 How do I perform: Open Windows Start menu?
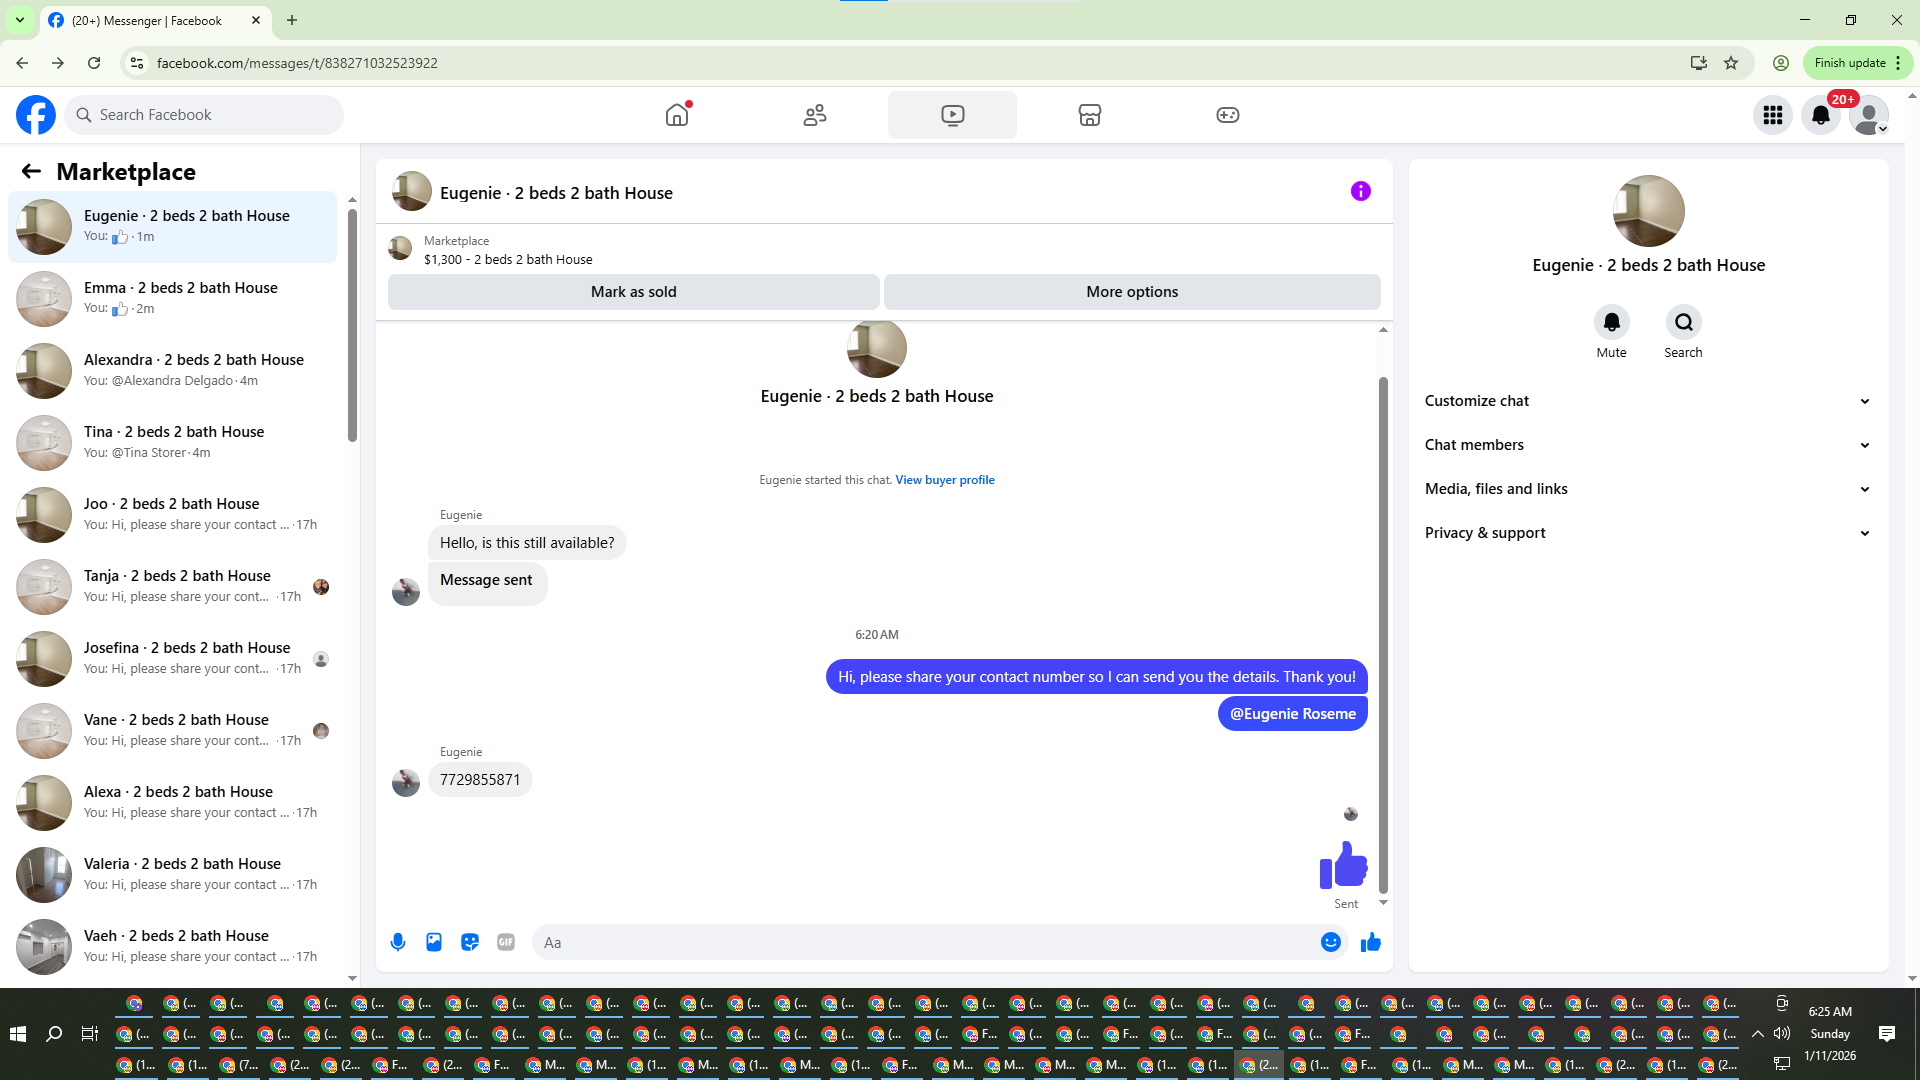tap(17, 1034)
